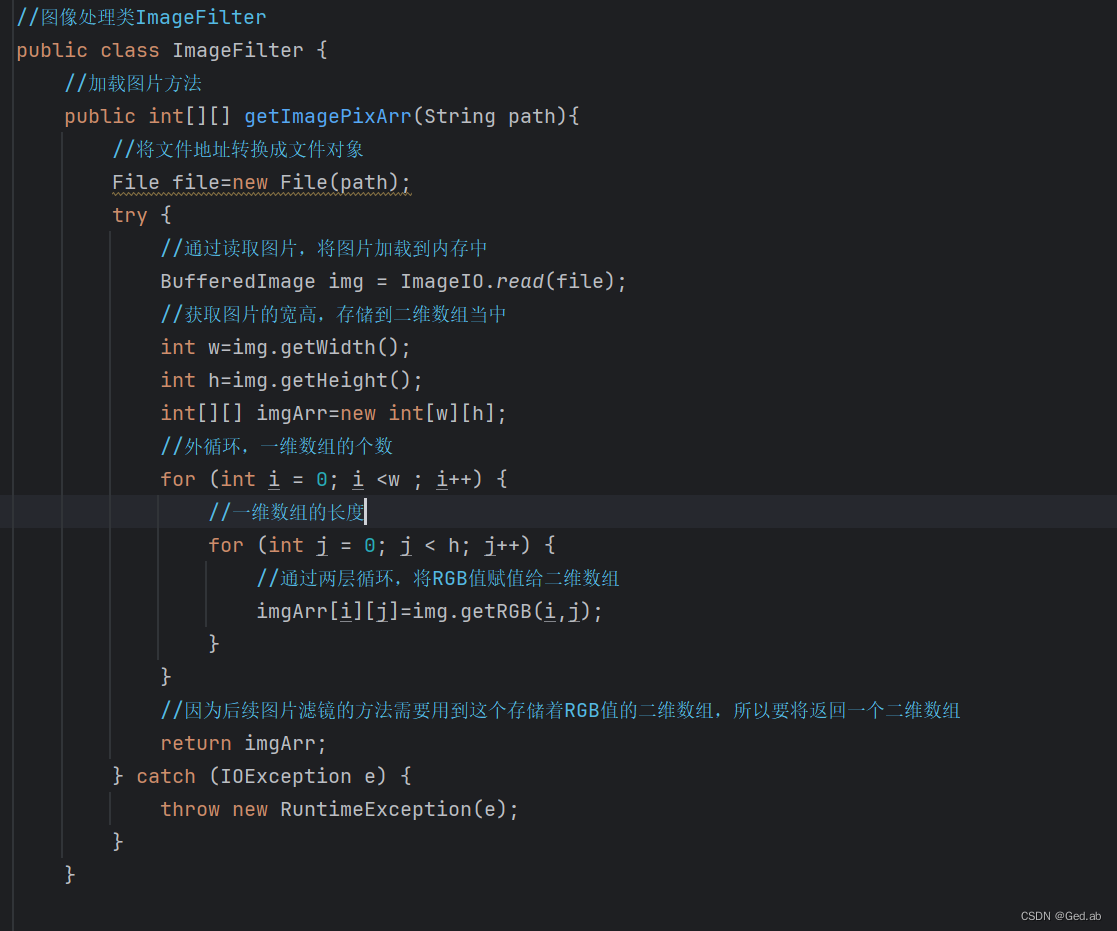Click the comment //通过读取图片，将图片加载到内存中
The height and width of the screenshot is (931, 1117).
pos(324,249)
